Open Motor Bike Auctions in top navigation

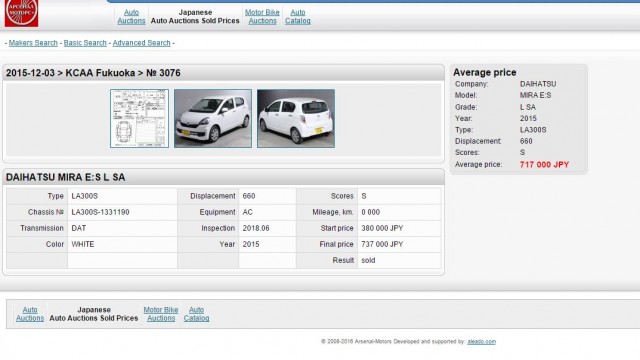[x=262, y=17]
